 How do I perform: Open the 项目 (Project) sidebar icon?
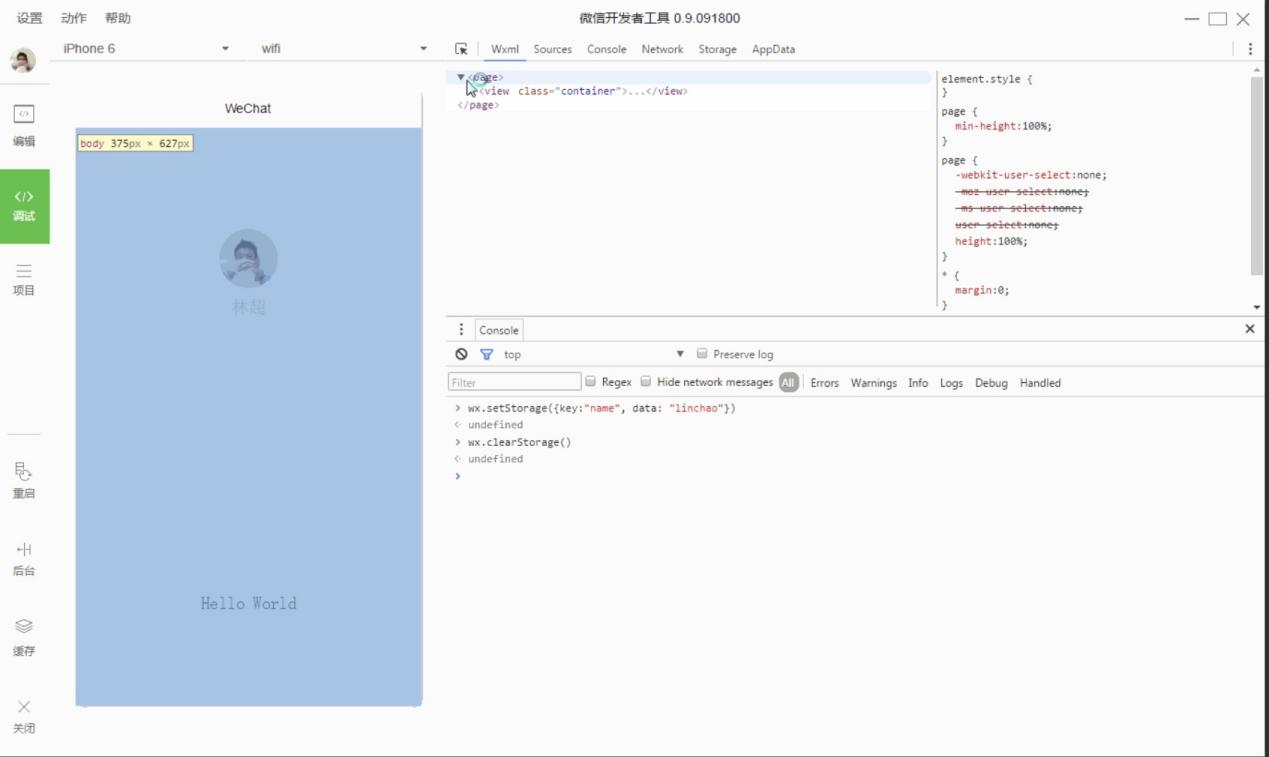(x=24, y=279)
